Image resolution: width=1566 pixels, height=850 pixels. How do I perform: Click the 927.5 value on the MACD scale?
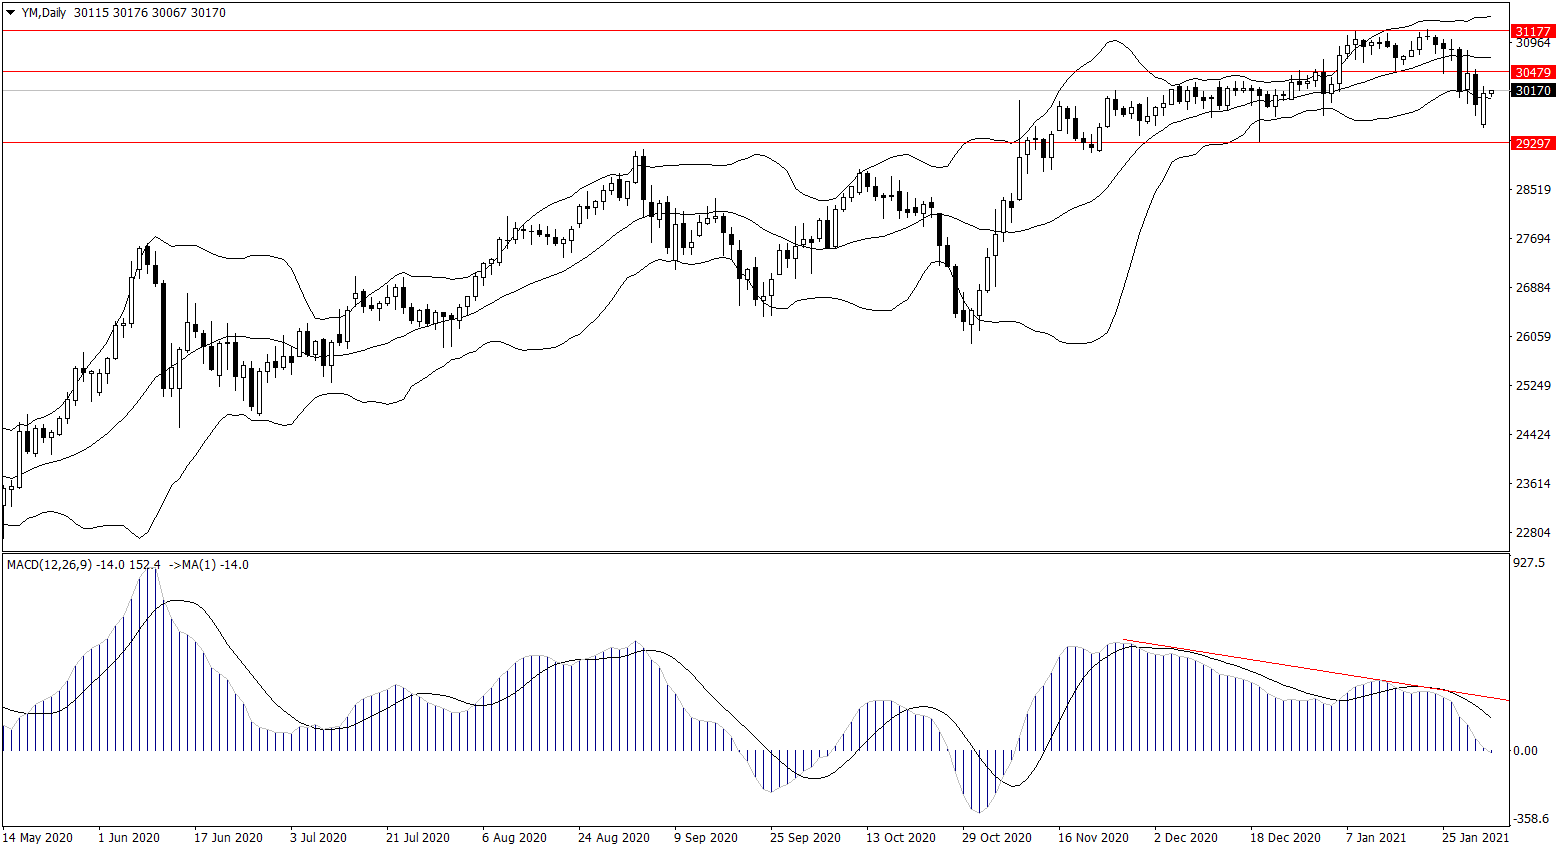[1530, 563]
